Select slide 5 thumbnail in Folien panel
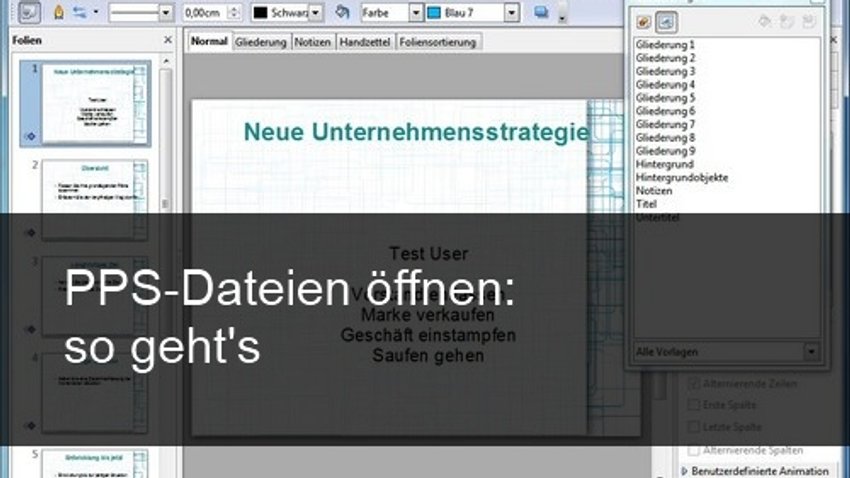 95,463
